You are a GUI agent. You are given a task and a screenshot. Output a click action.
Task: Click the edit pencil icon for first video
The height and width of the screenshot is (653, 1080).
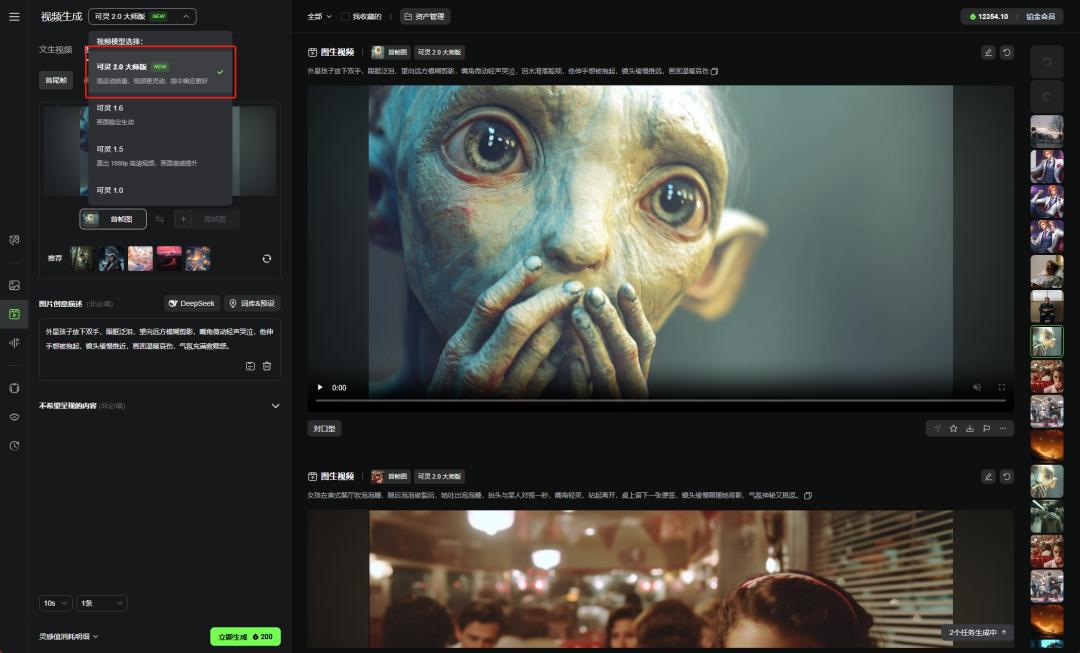click(988, 52)
